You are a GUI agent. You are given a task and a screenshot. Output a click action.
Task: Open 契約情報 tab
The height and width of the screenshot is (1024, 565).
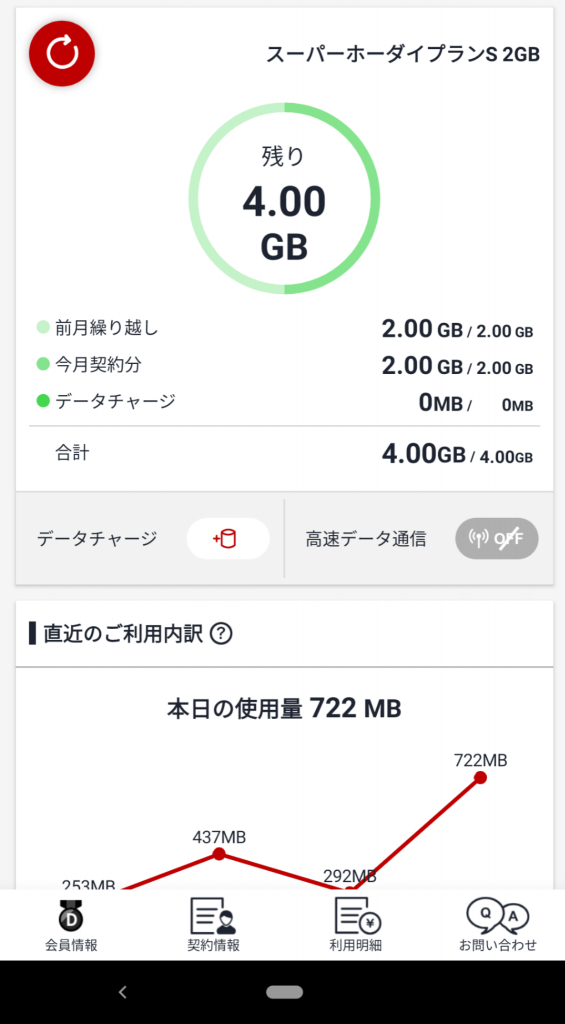coord(213,925)
